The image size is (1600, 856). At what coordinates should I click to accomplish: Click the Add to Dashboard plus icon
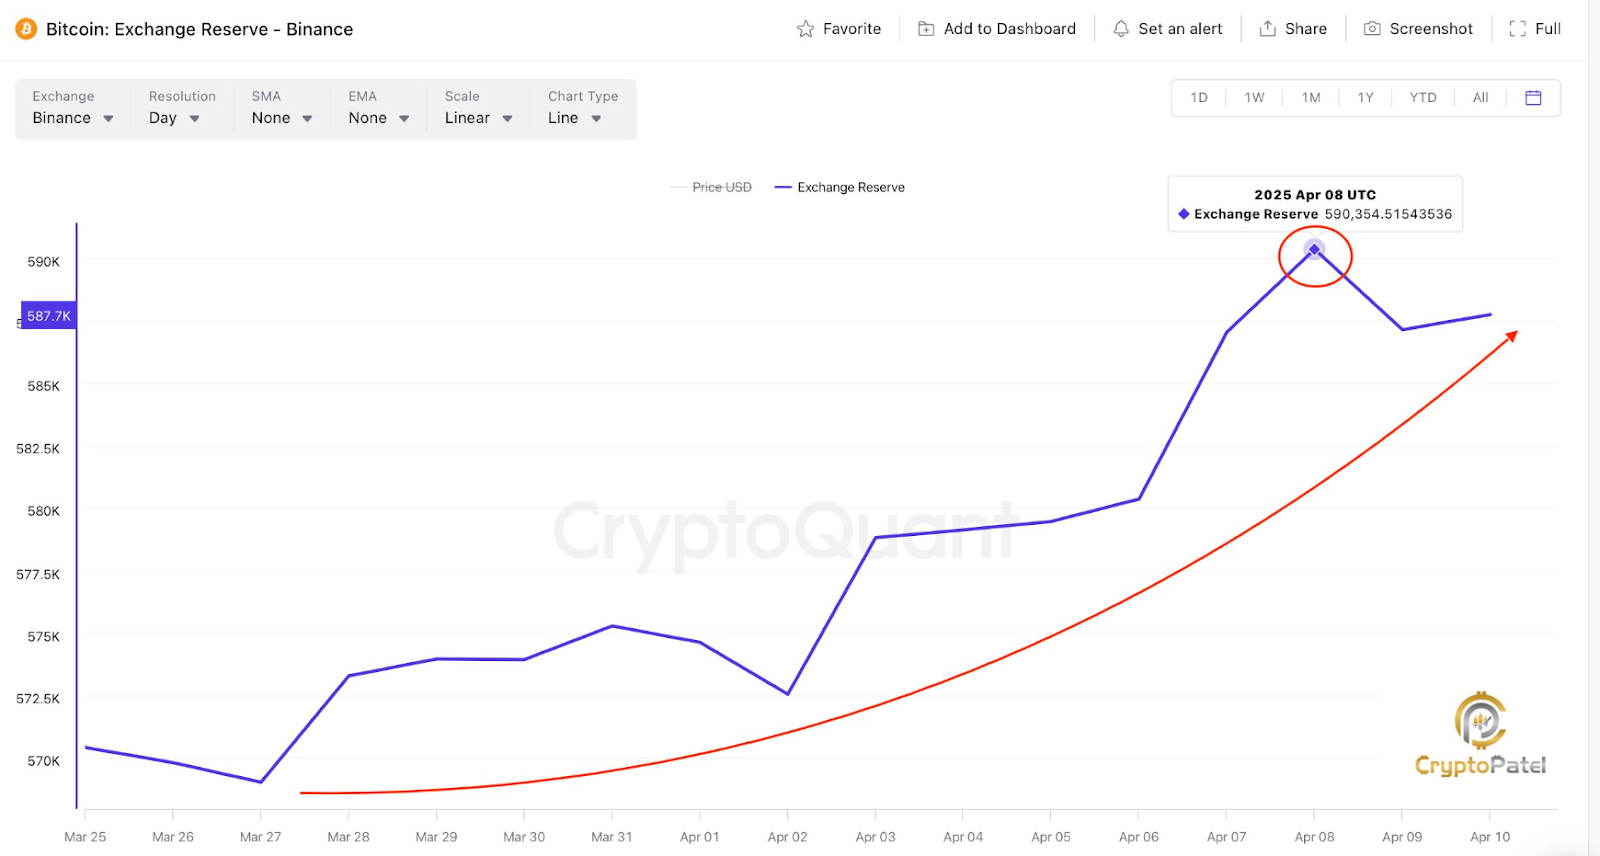926,29
